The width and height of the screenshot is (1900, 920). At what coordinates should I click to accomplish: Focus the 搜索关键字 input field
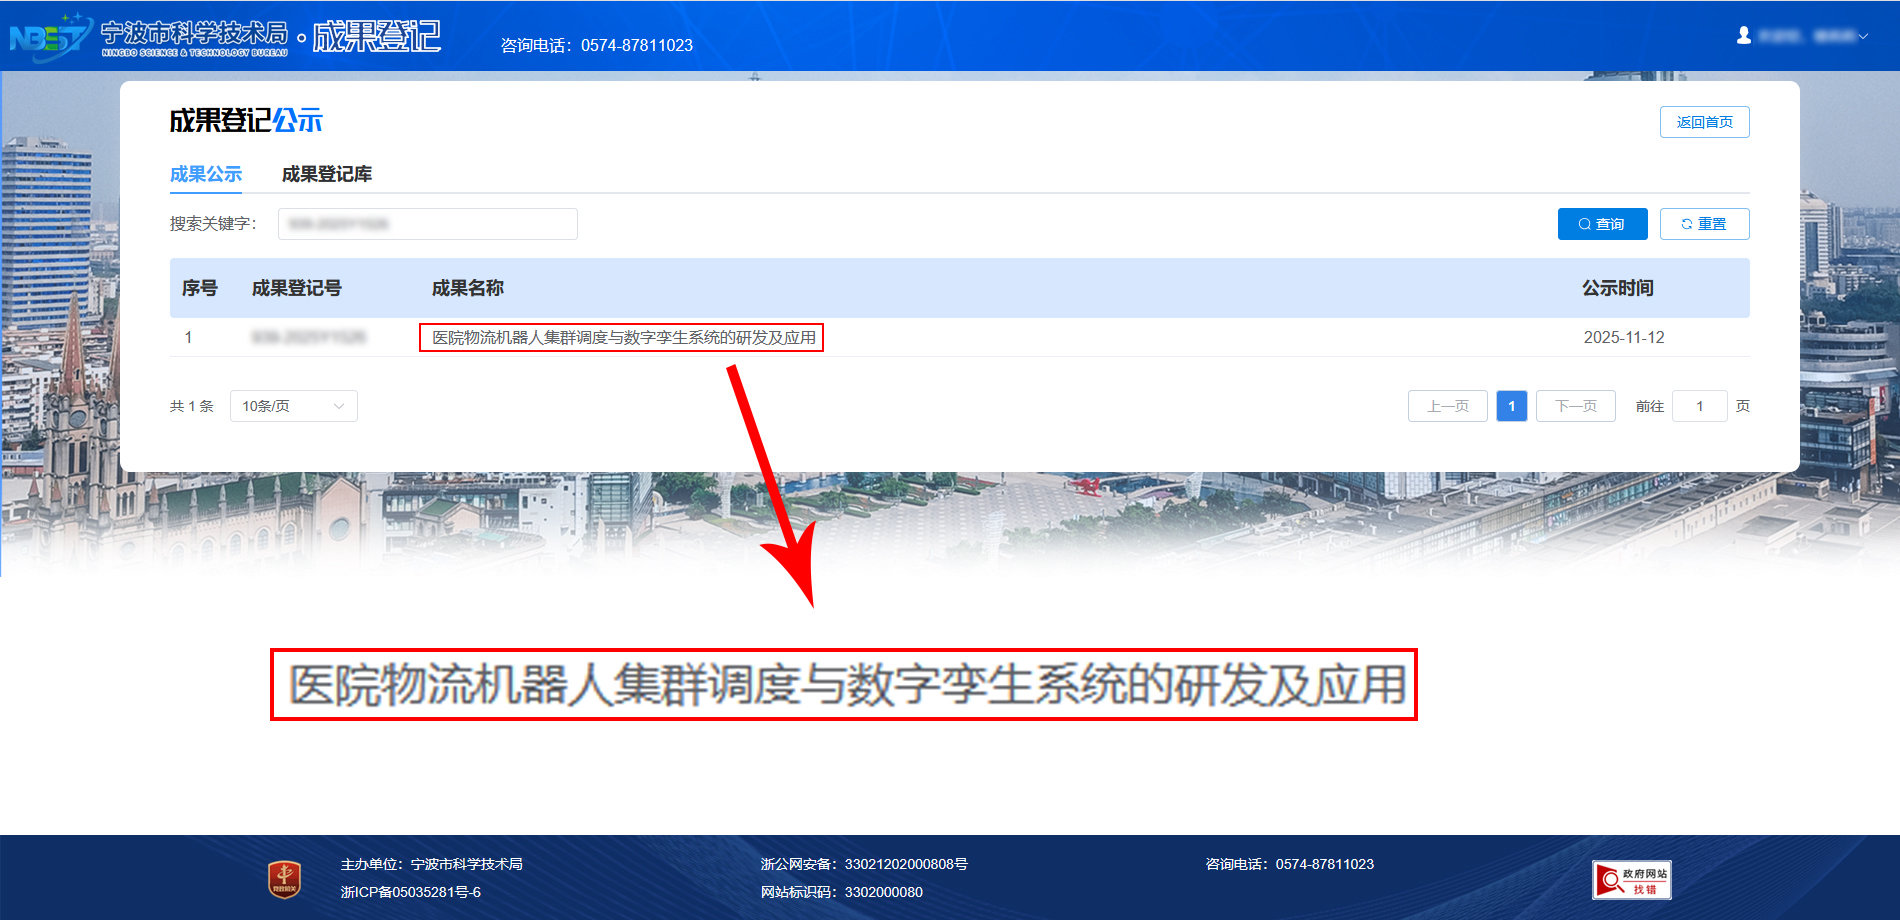coord(427,224)
